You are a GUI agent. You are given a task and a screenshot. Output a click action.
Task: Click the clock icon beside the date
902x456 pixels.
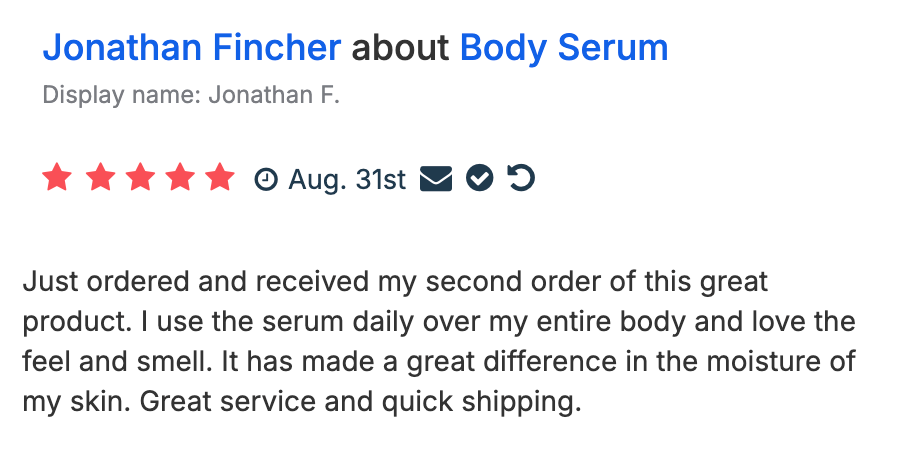tap(266, 180)
